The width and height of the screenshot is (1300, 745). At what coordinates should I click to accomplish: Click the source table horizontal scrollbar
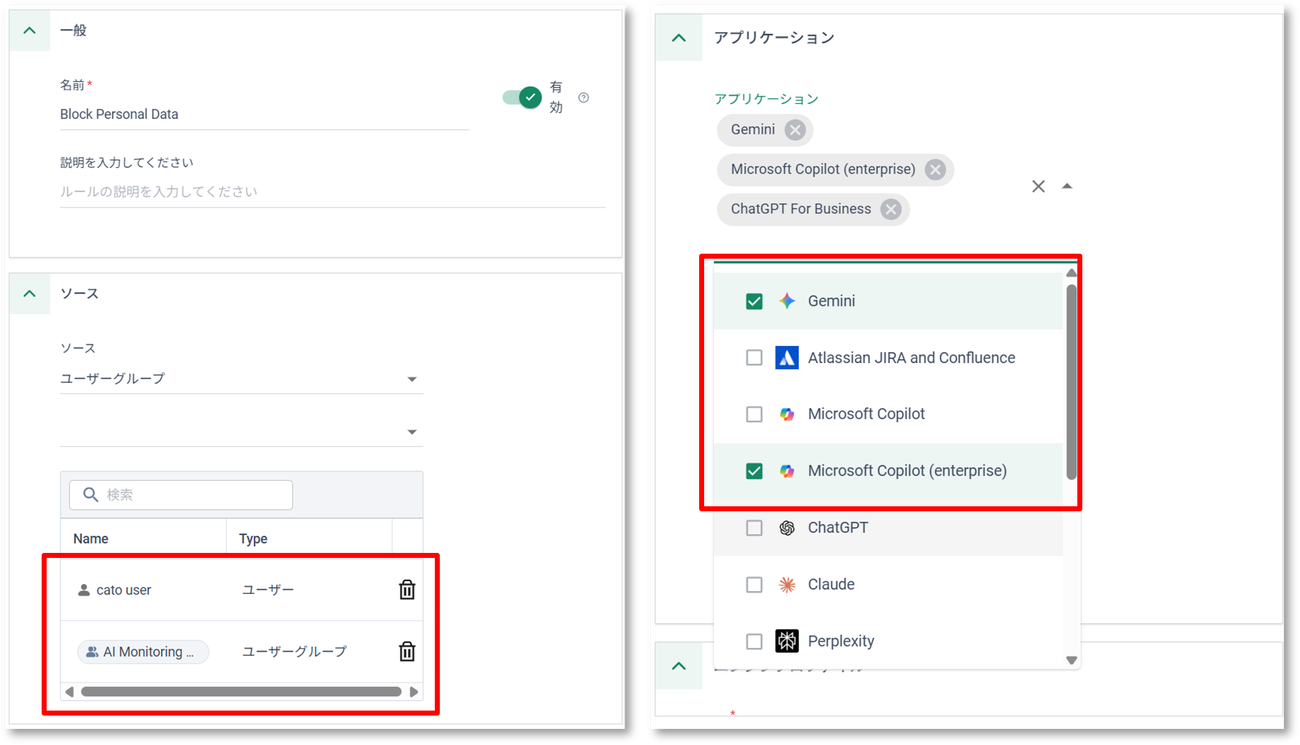(241, 691)
